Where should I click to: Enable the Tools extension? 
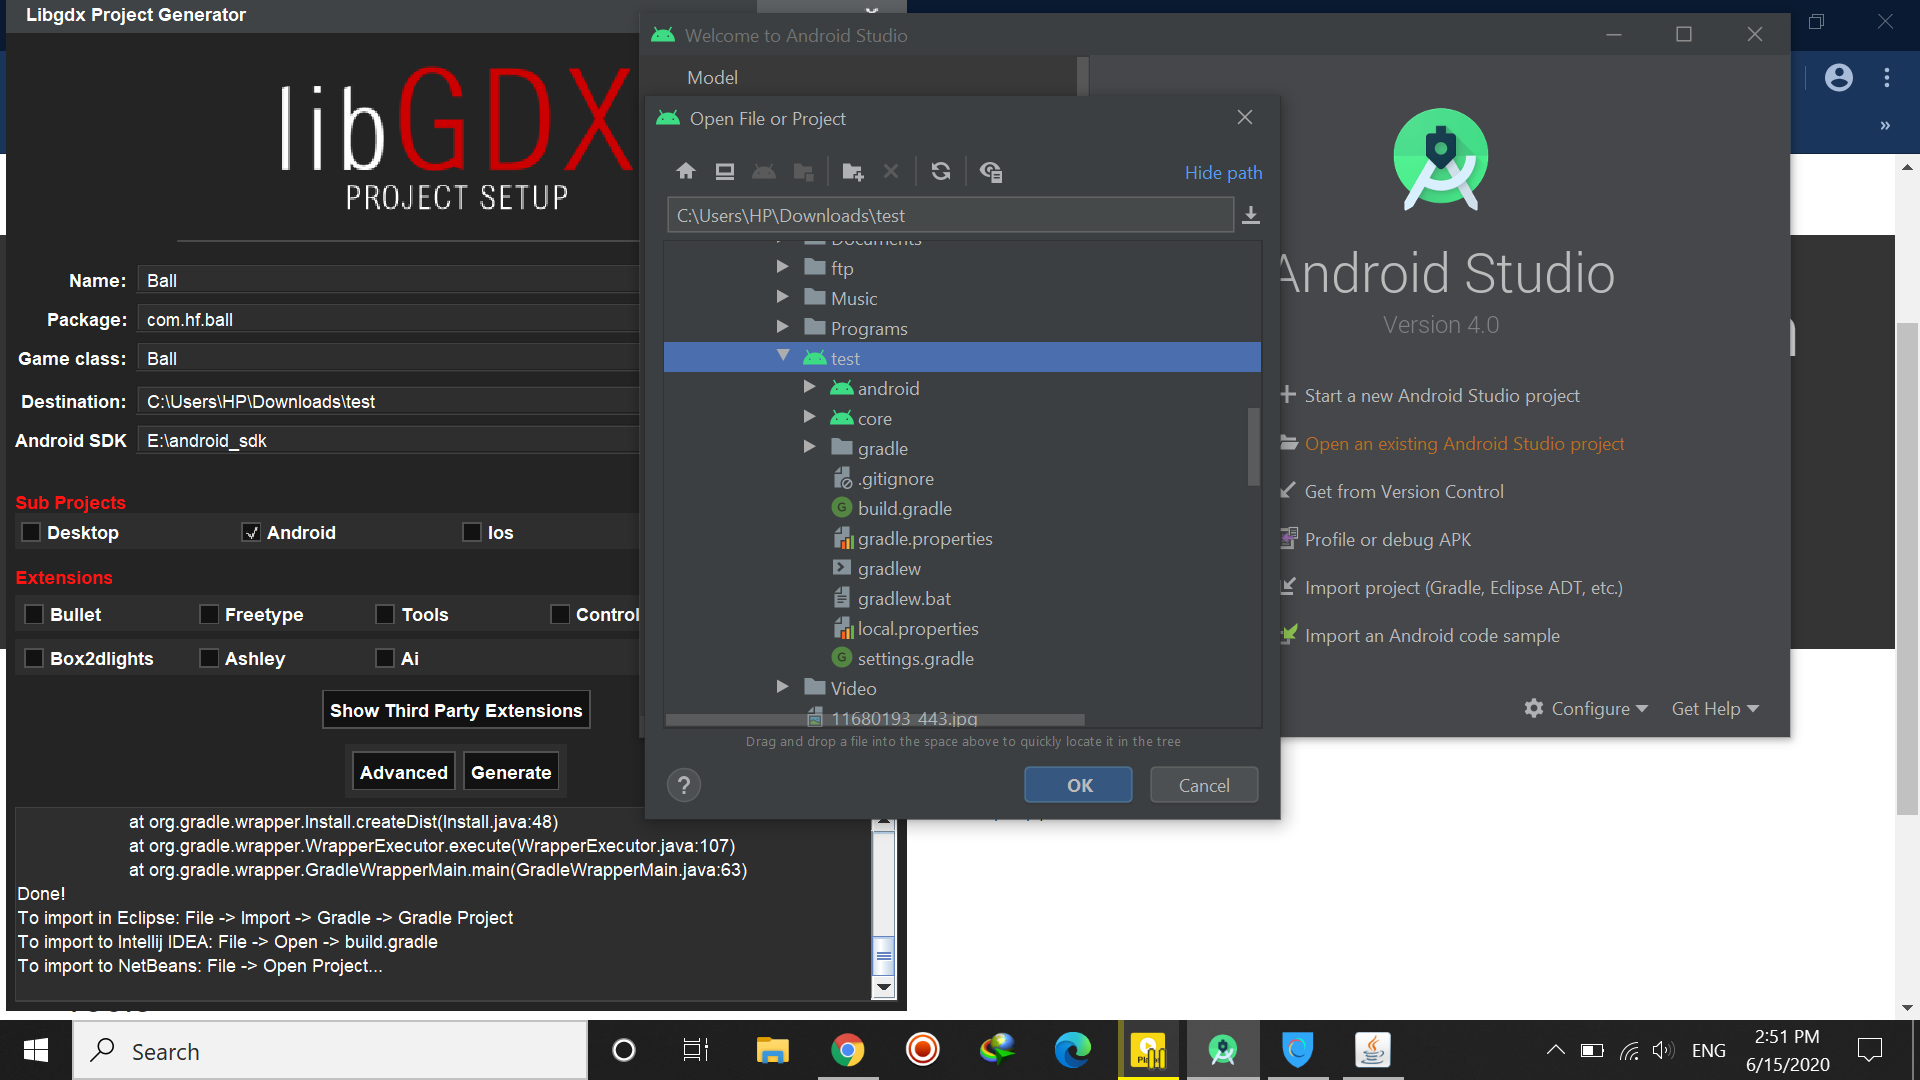(x=385, y=614)
